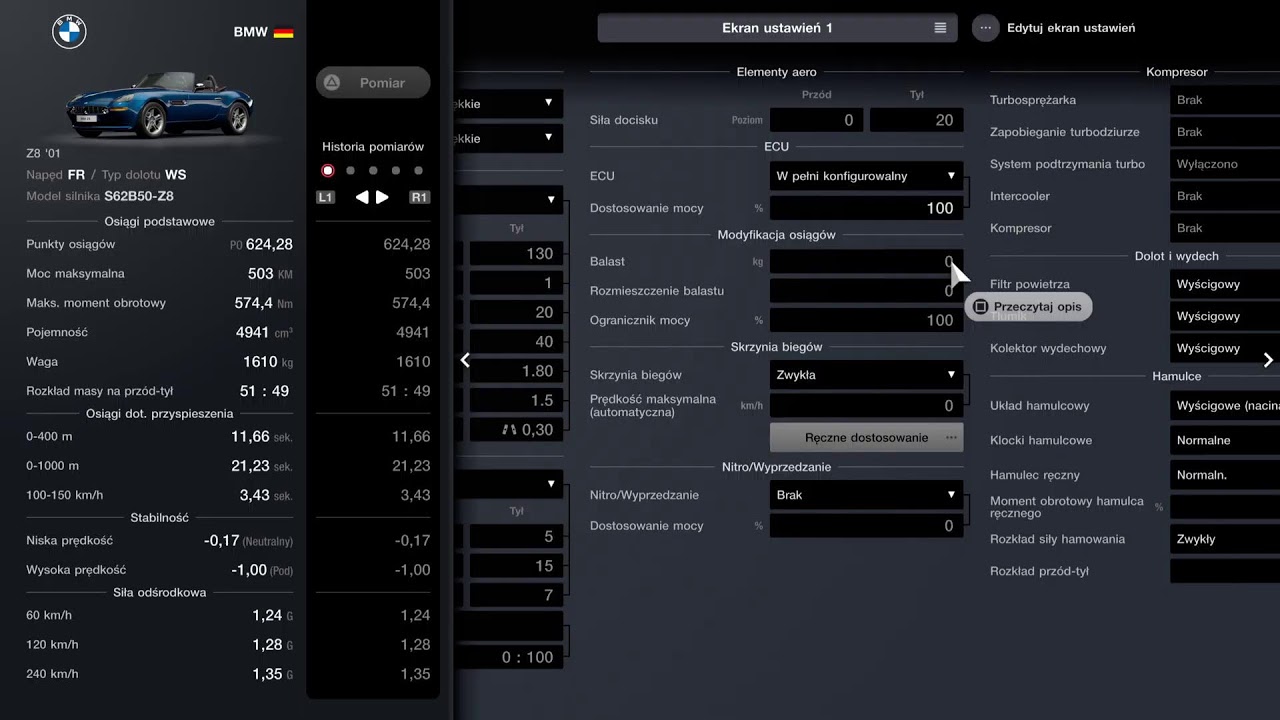Open the Układ hamulcowy selector
1280x720 pixels.
[1225, 406]
